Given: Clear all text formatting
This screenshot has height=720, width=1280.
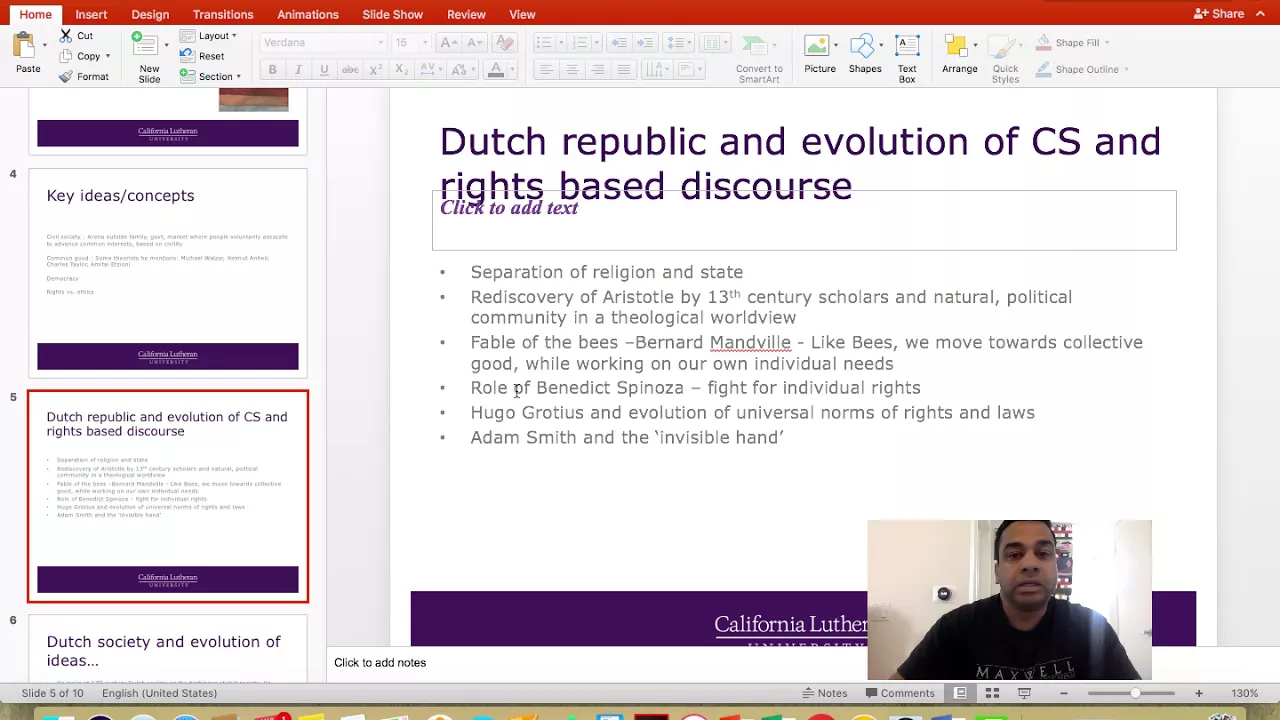Looking at the screenshot, I should coord(504,43).
